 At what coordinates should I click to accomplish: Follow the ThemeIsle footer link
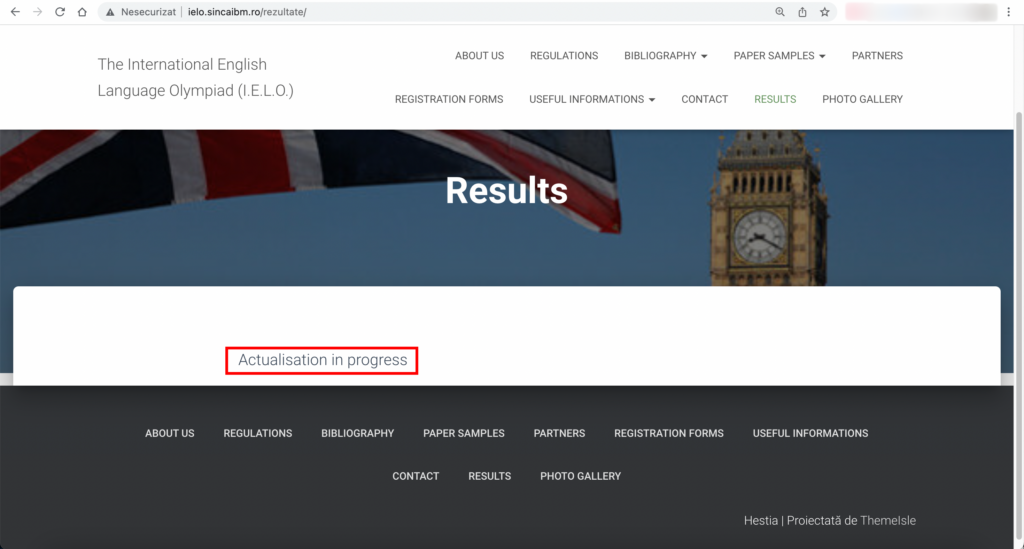(x=888, y=520)
